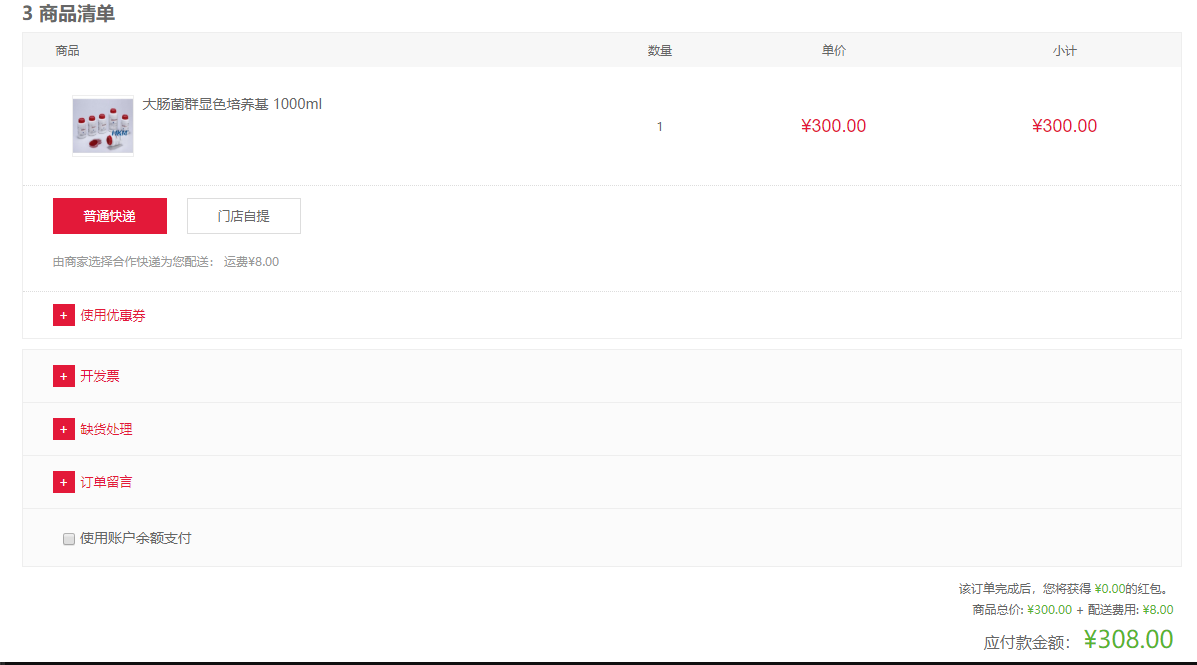Click the 单价 column header

[834, 50]
